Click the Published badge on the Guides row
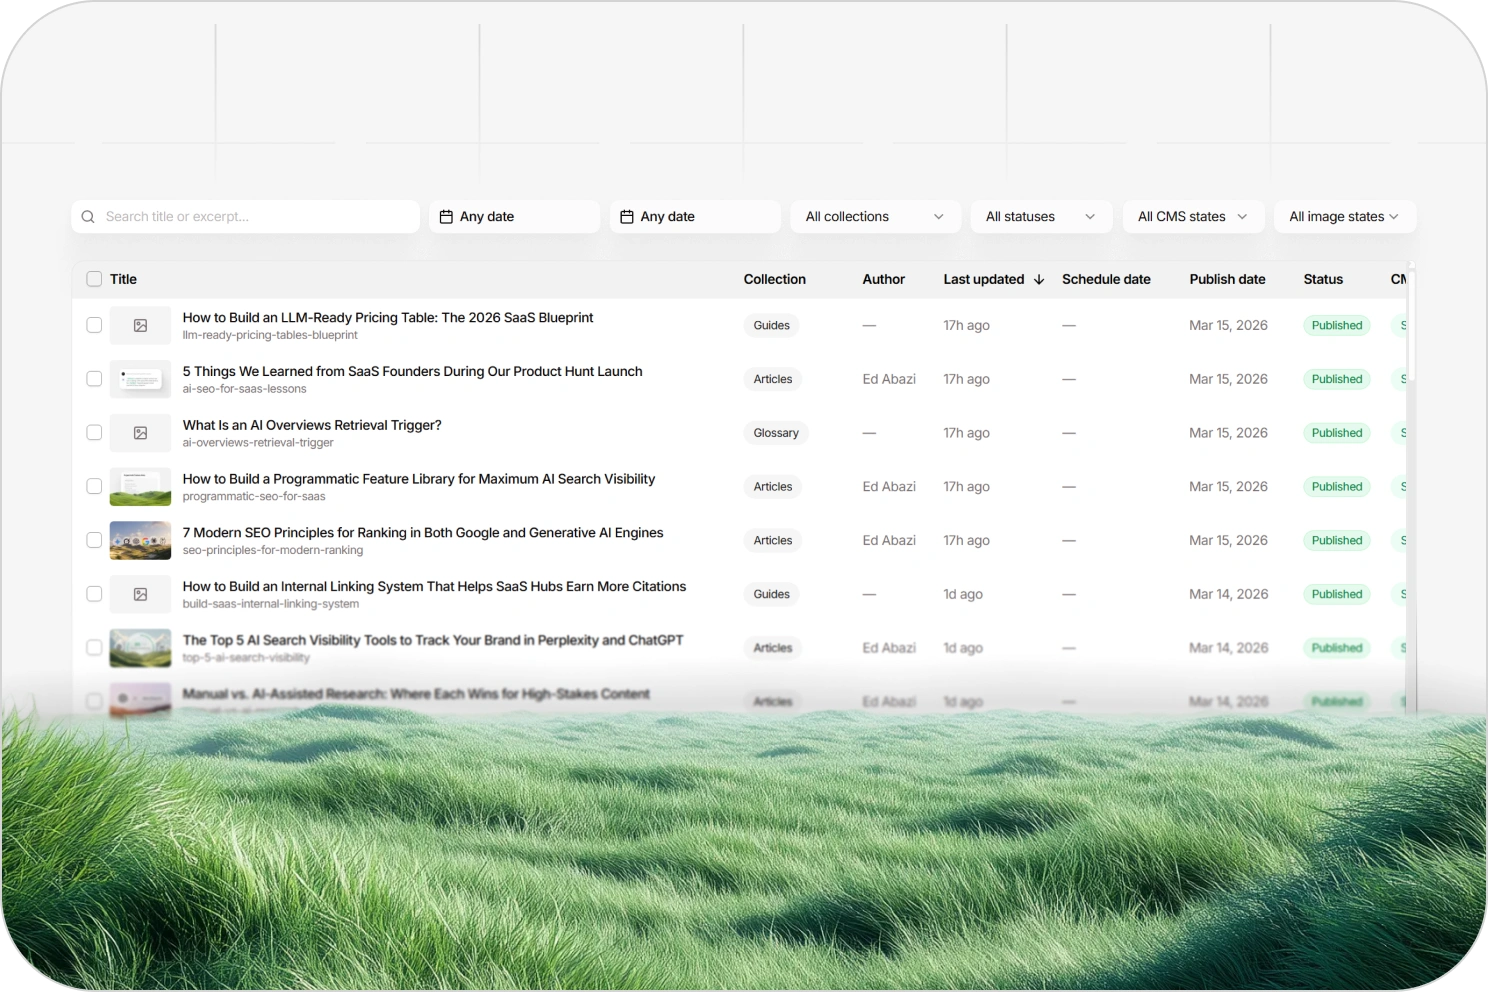1488x992 pixels. tap(1336, 324)
